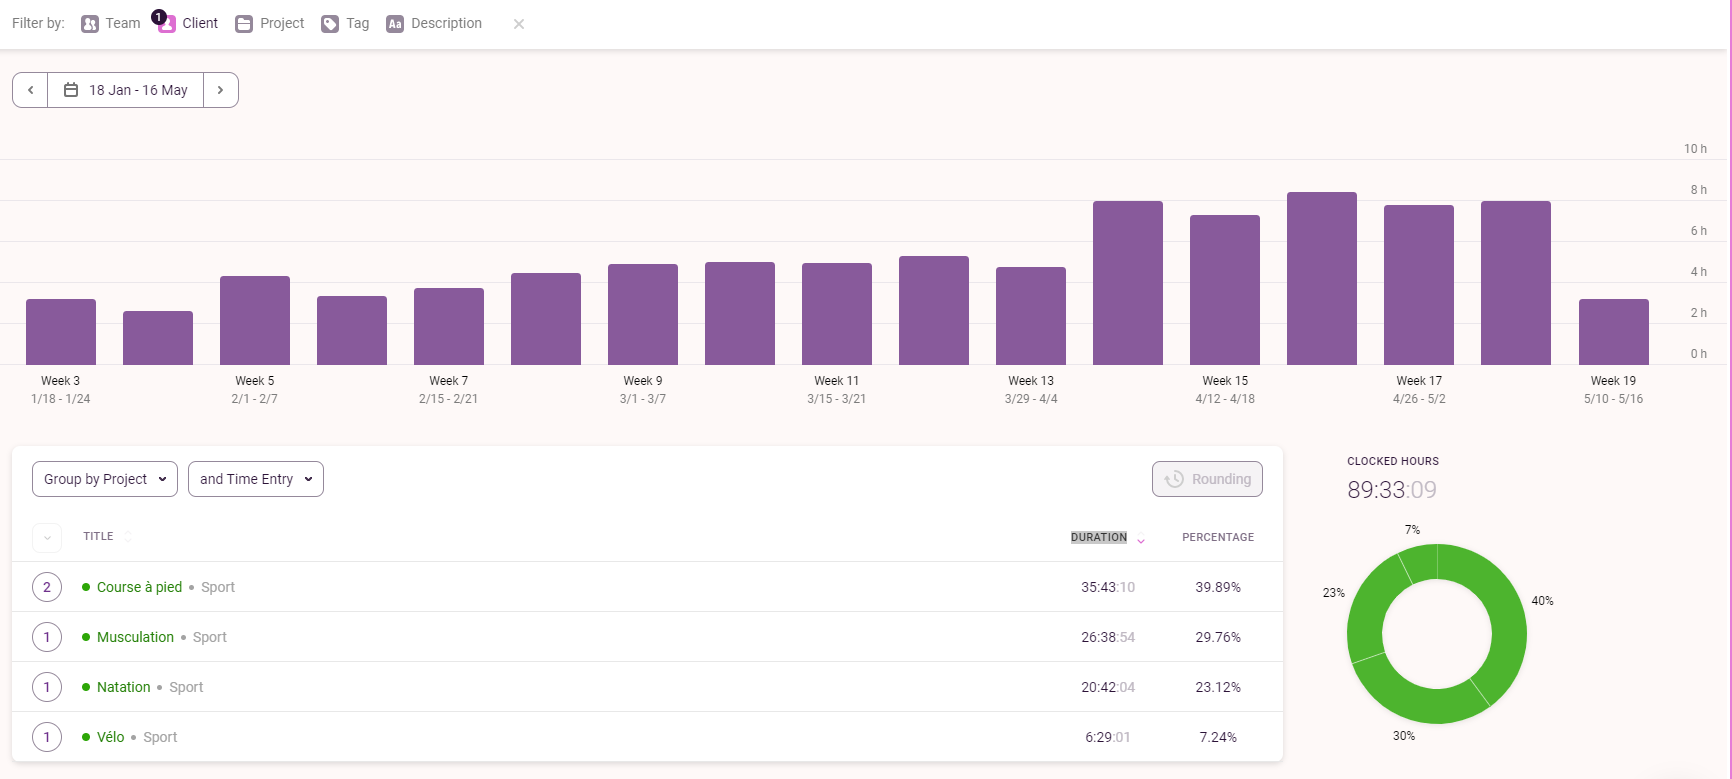Toggle expand-all in table header
This screenshot has height=779, width=1732.
click(x=47, y=538)
